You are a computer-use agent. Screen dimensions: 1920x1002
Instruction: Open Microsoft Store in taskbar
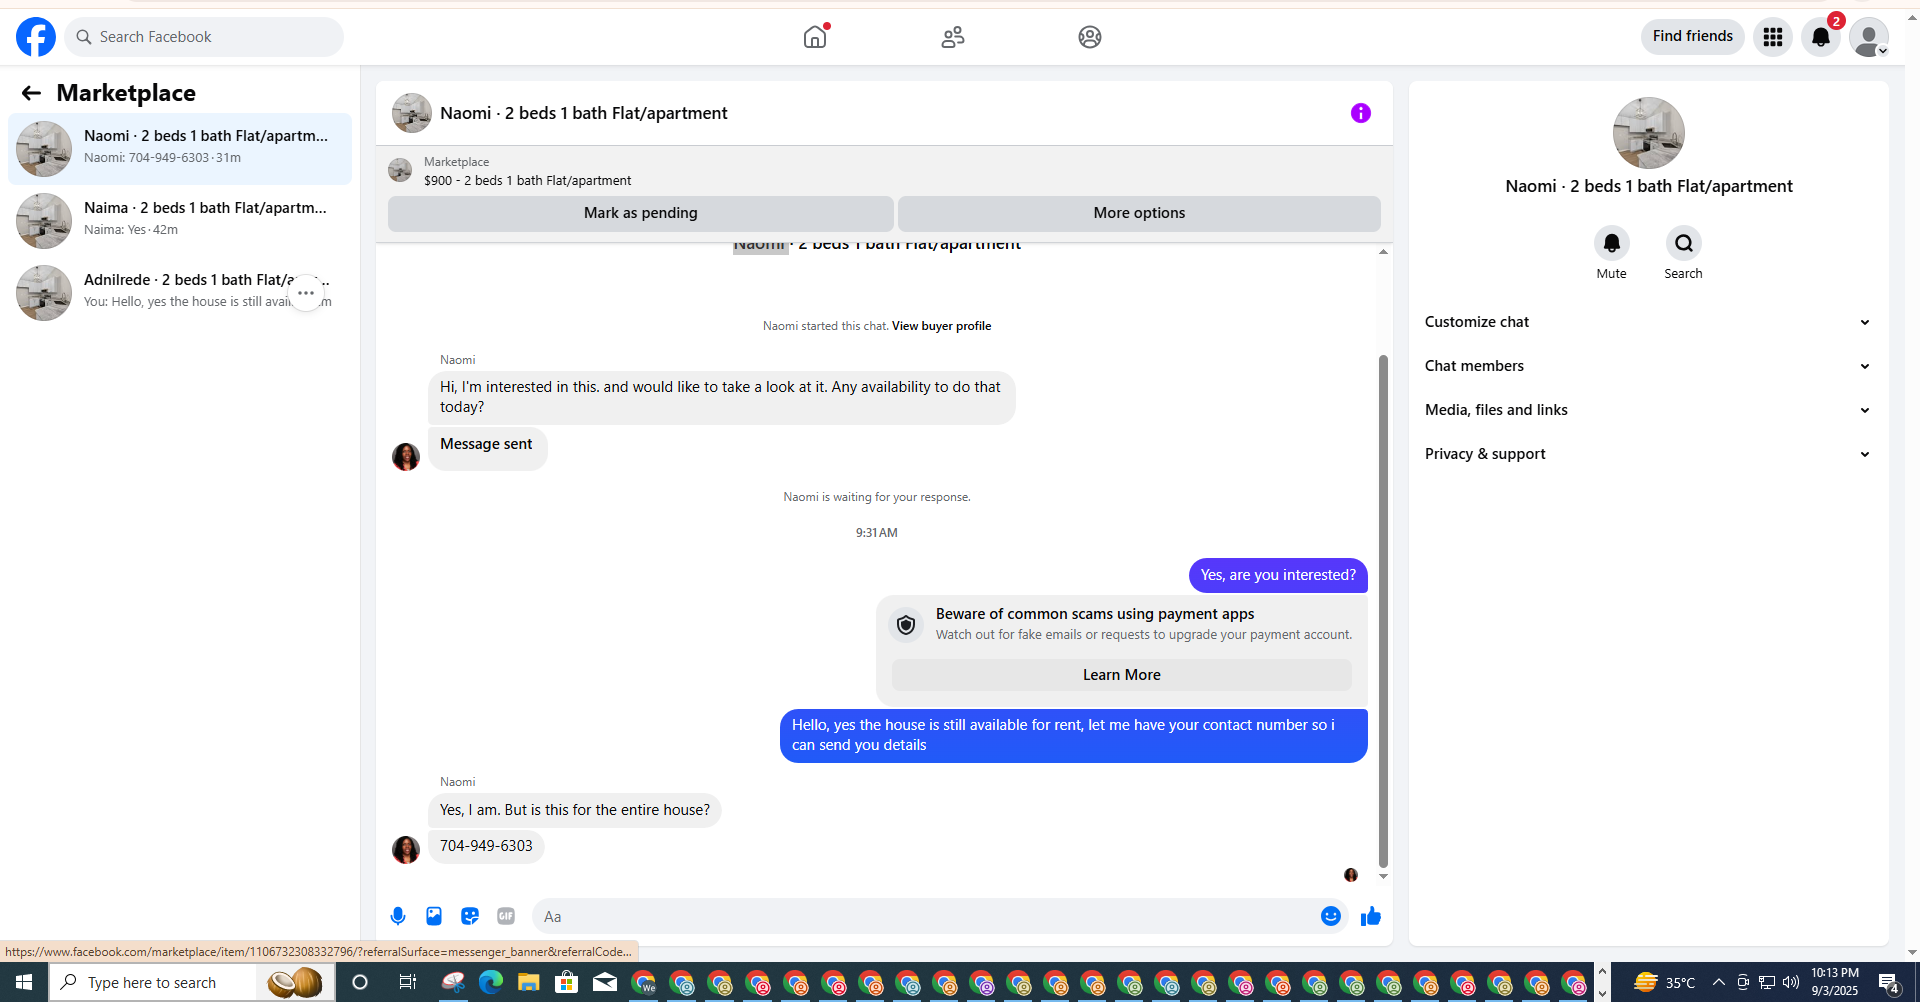[x=567, y=982]
